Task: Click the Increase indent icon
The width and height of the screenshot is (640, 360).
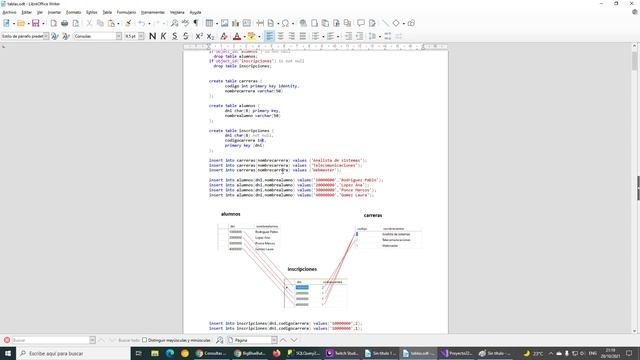Action: pyautogui.click(x=348, y=36)
